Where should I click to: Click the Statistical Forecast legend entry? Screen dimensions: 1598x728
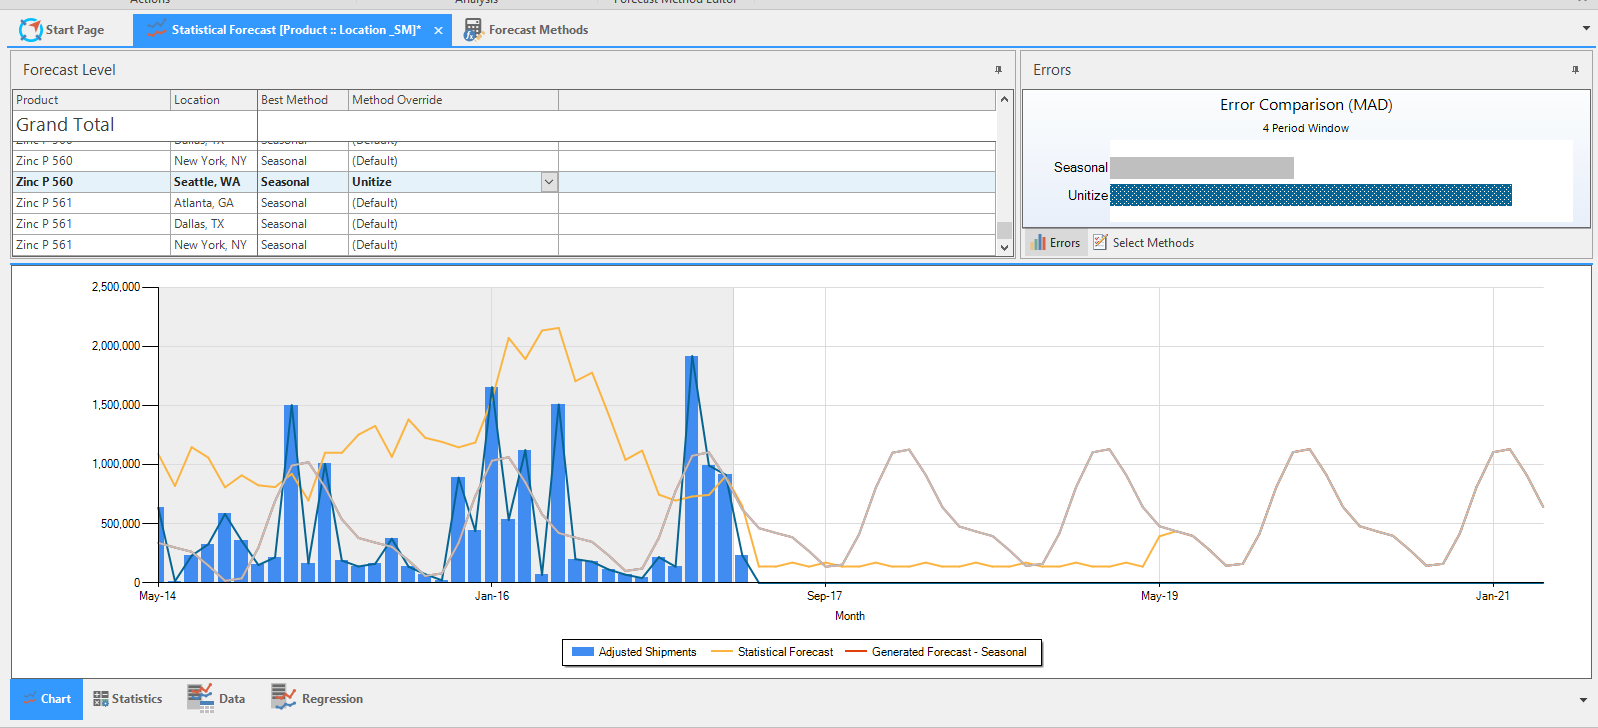(772, 652)
